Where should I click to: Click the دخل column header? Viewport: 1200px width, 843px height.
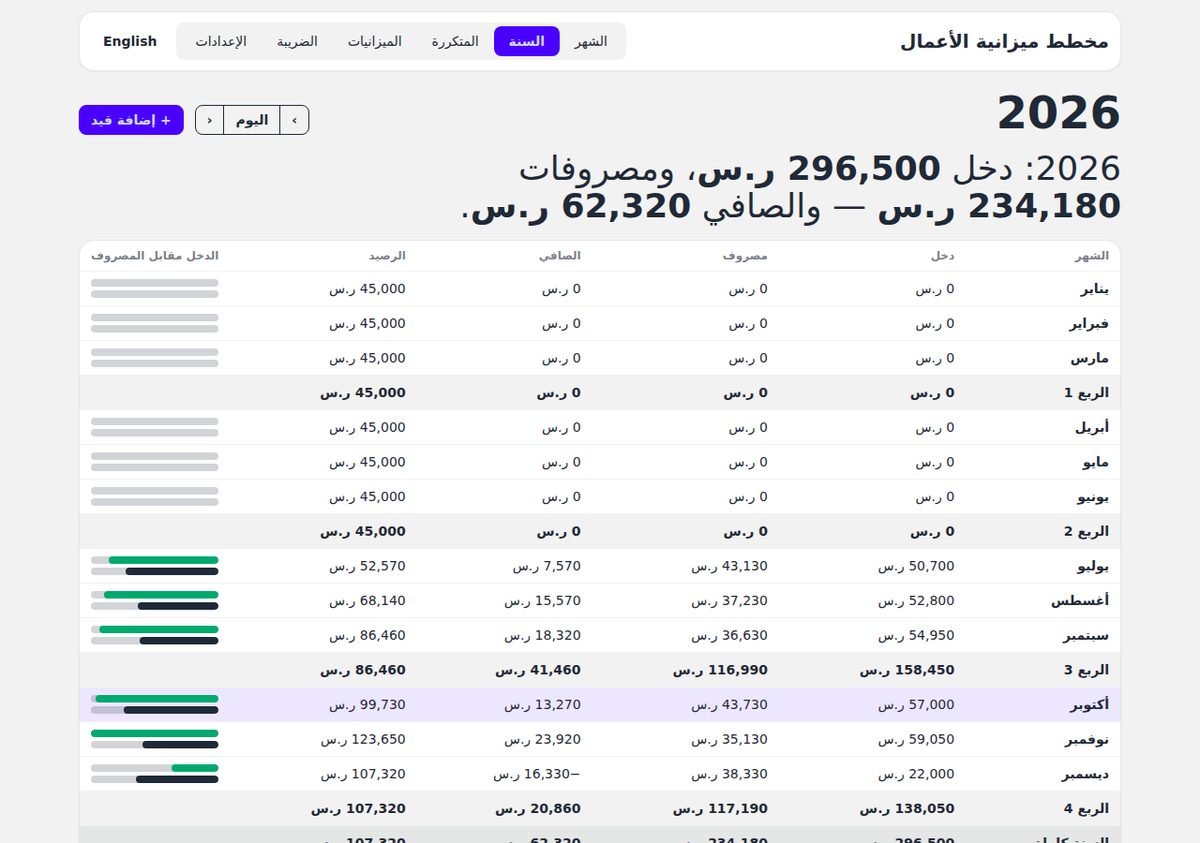pos(942,256)
